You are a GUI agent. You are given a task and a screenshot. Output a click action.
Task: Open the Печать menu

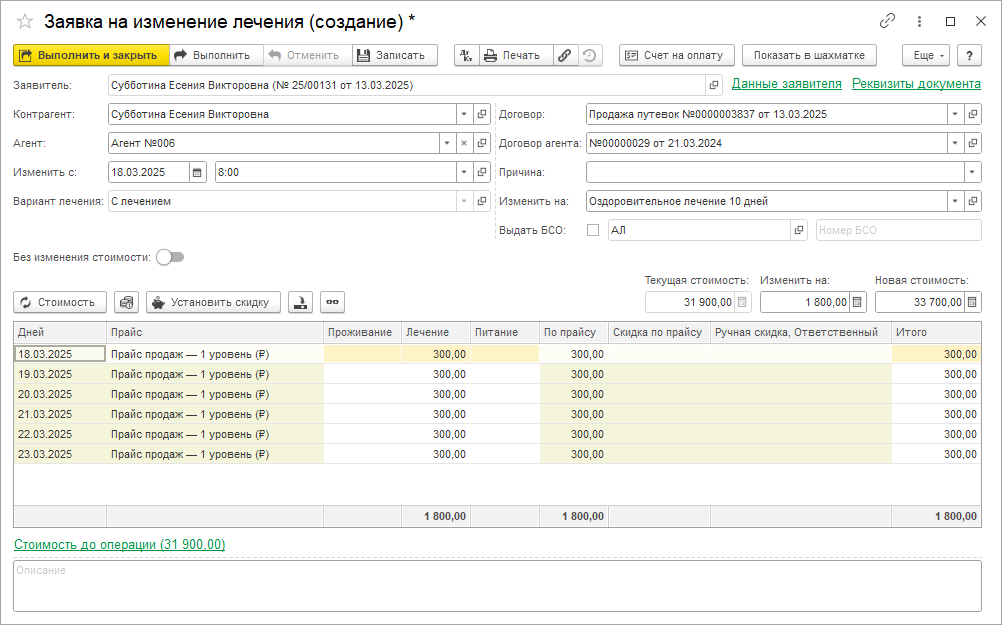click(513, 55)
